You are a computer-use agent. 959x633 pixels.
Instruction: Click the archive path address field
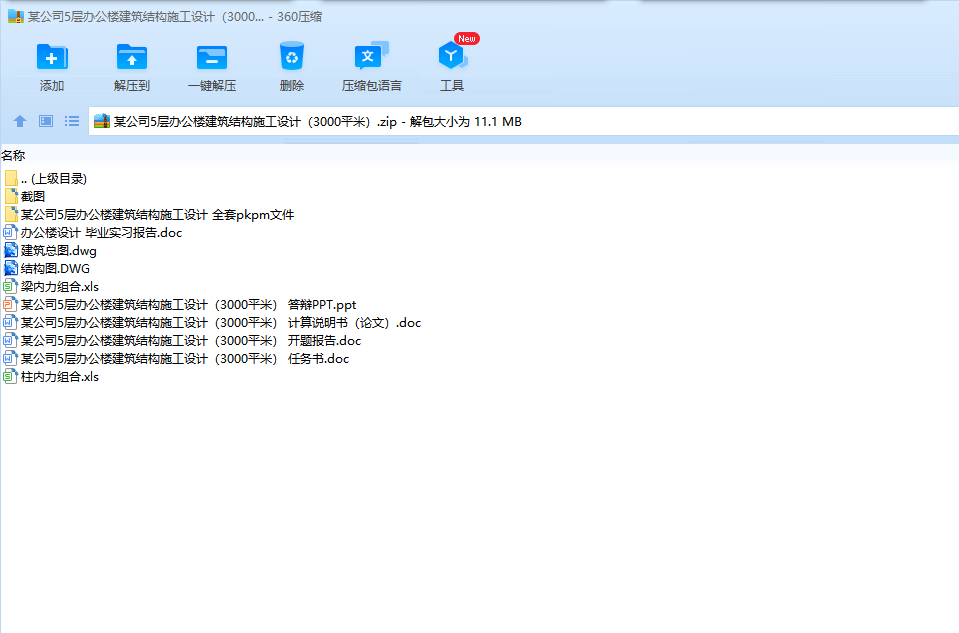524,121
